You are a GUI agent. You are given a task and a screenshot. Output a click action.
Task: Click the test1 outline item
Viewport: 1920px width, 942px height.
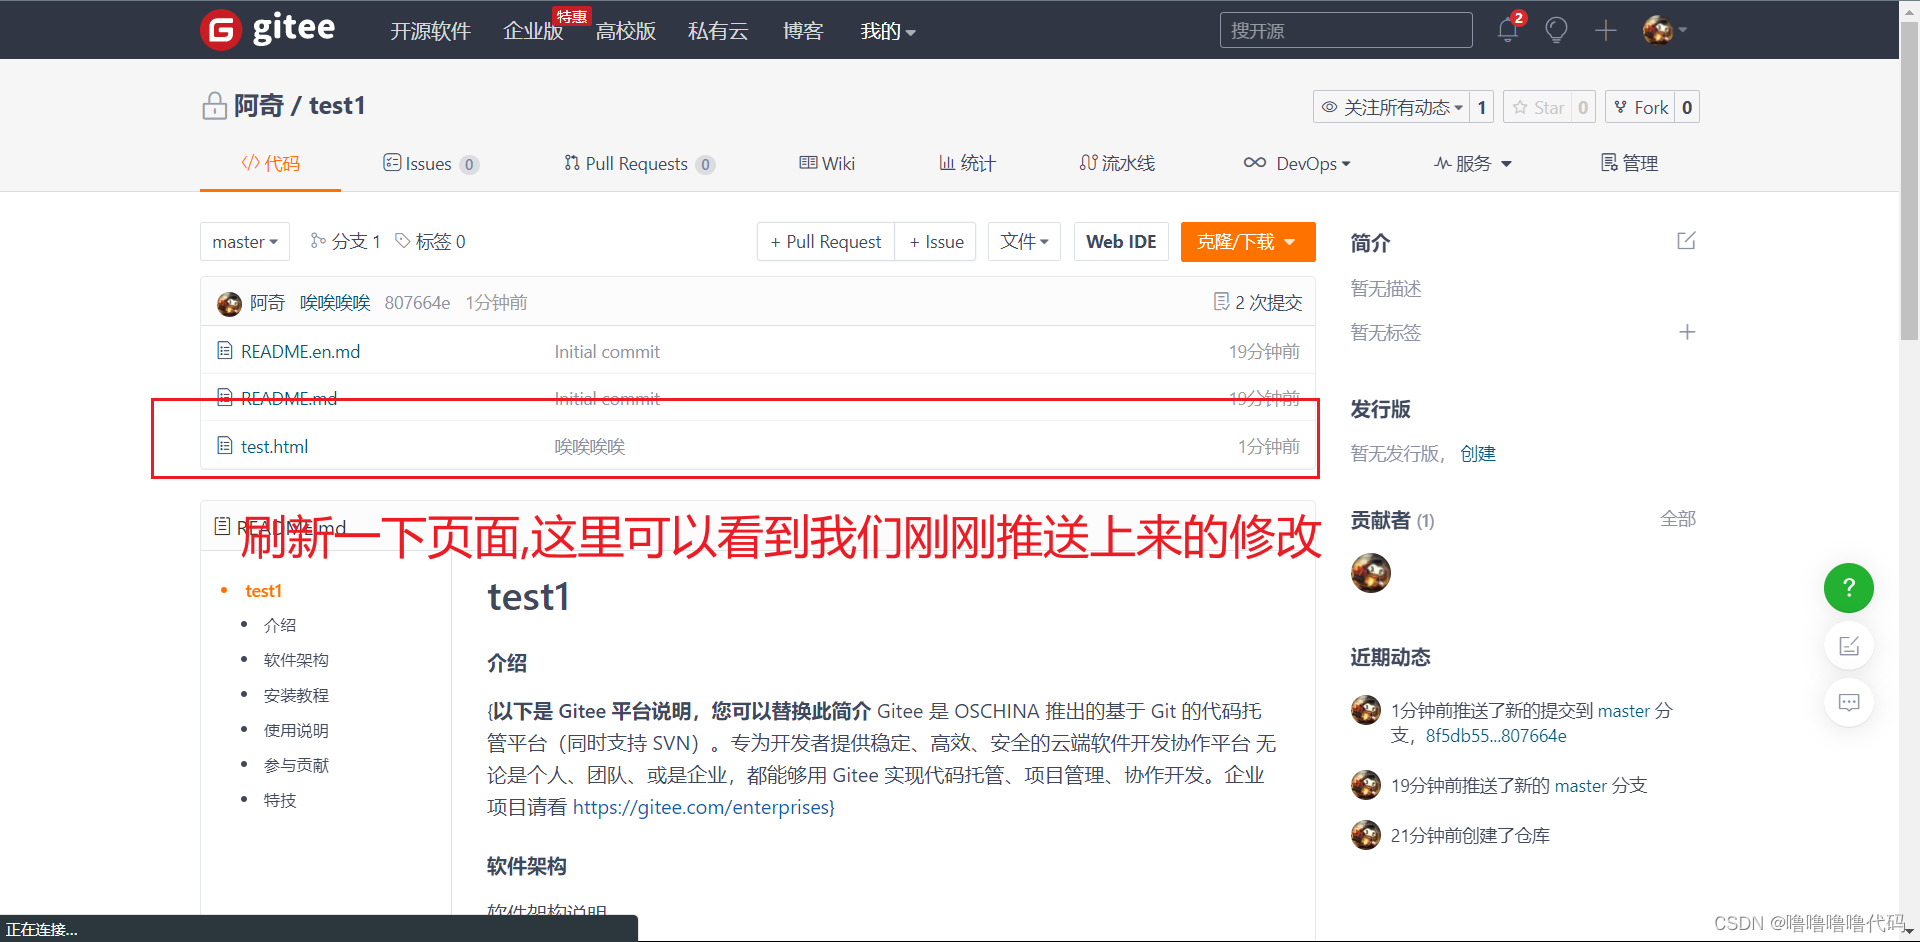pyautogui.click(x=263, y=591)
